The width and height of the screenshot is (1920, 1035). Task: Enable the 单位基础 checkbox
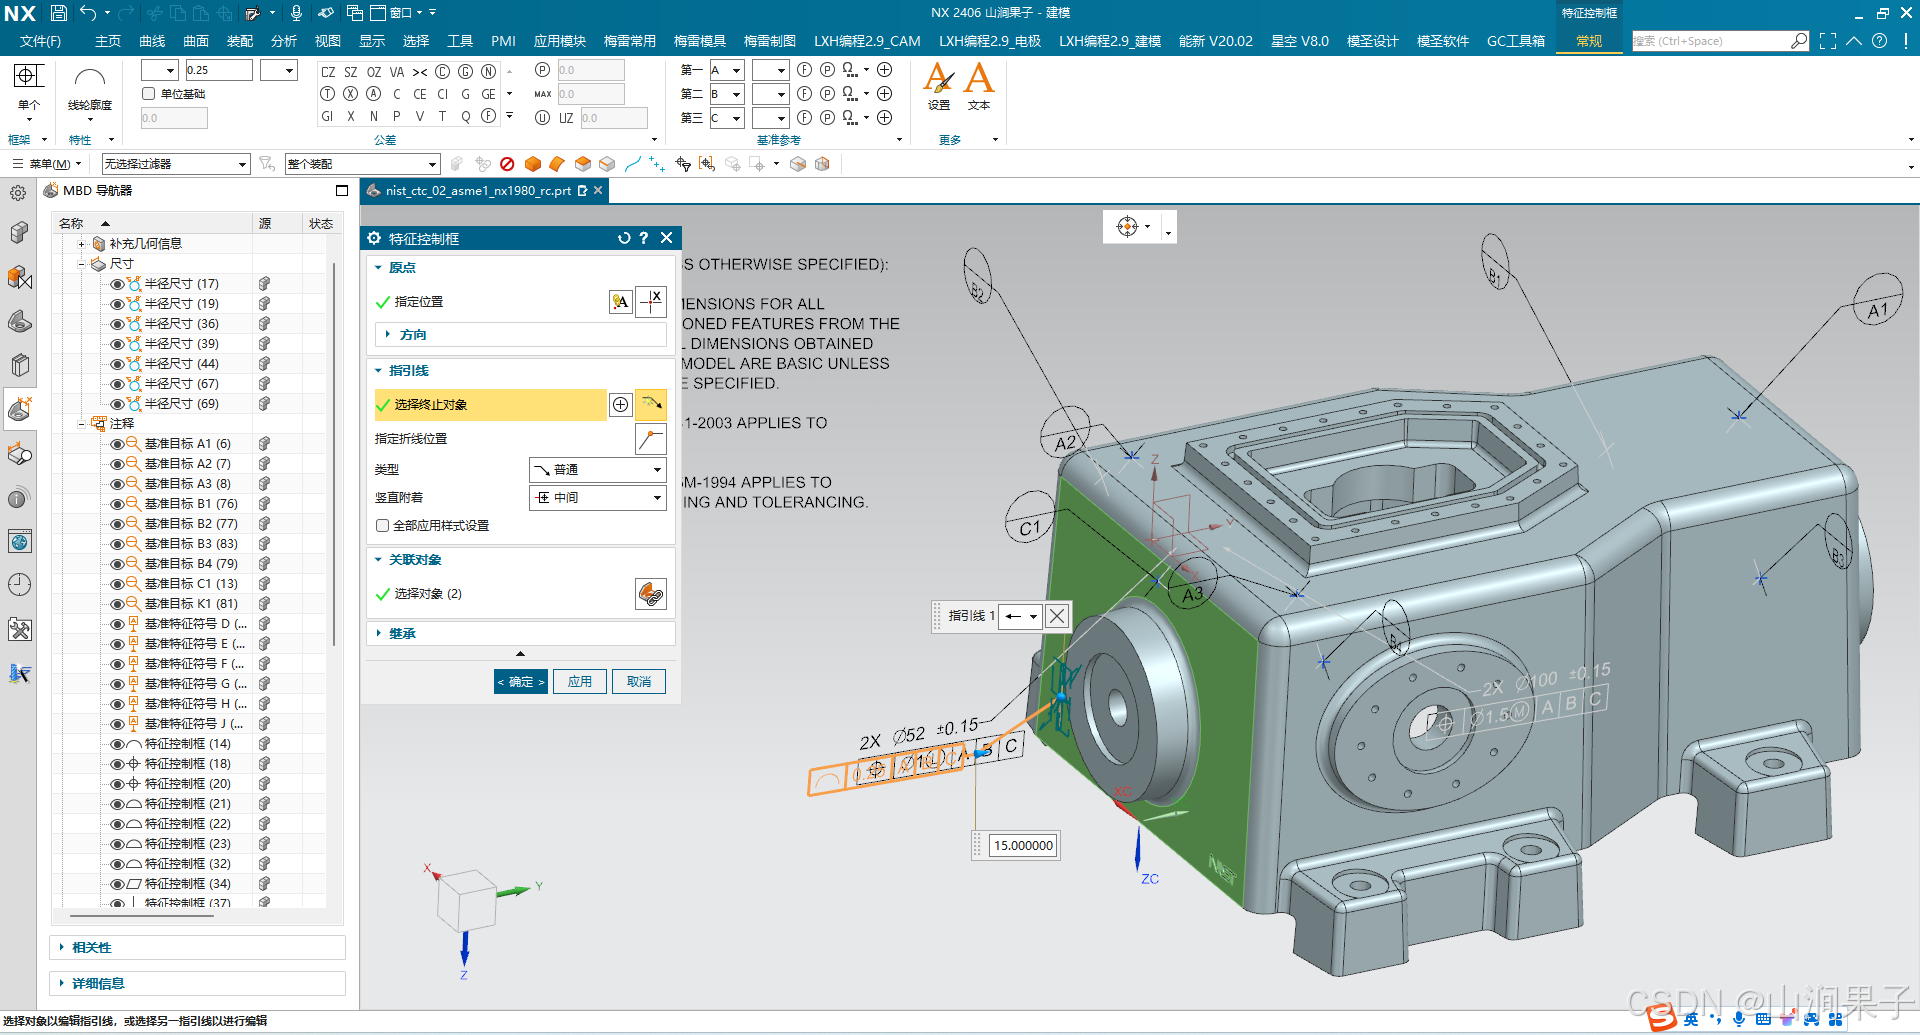pos(149,94)
